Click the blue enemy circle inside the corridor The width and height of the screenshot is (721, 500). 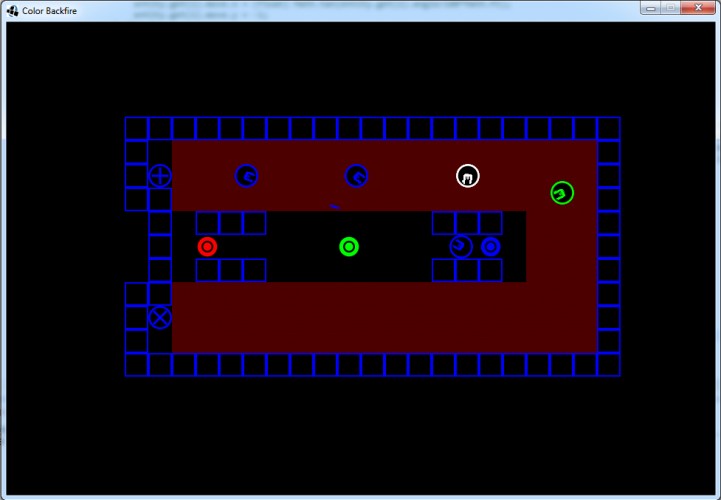(x=461, y=247)
